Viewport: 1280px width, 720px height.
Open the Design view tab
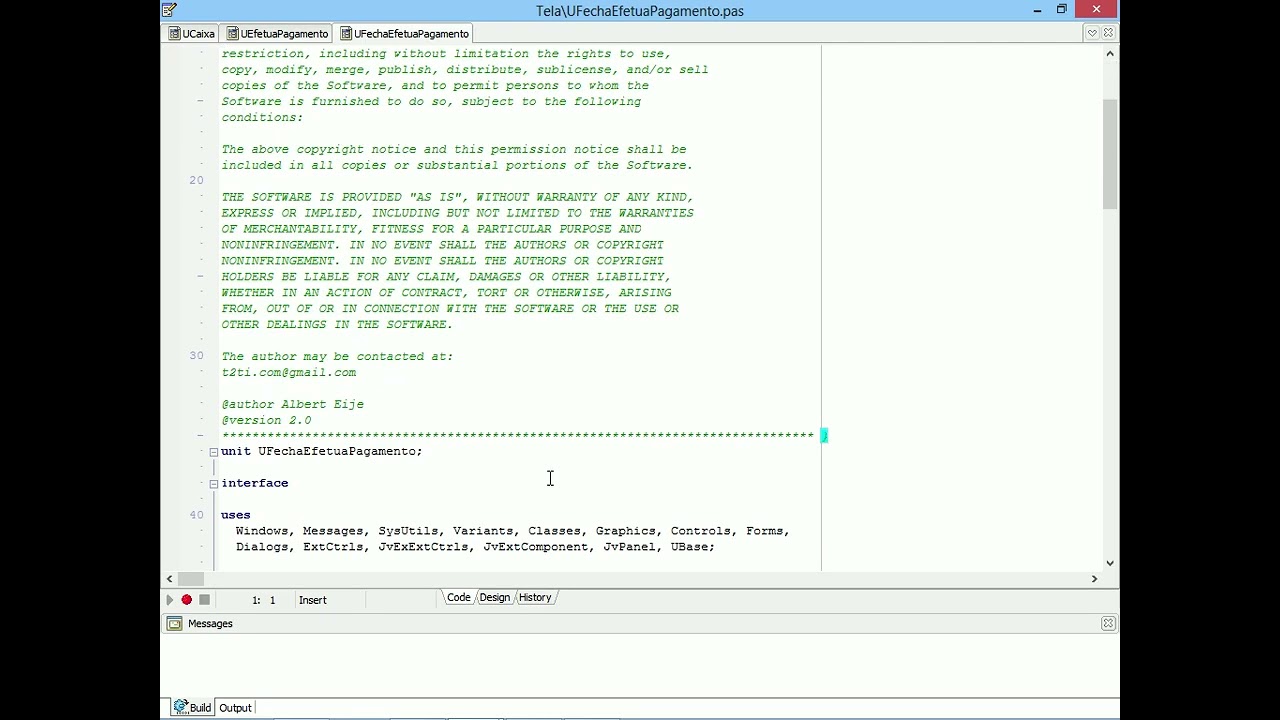point(494,598)
